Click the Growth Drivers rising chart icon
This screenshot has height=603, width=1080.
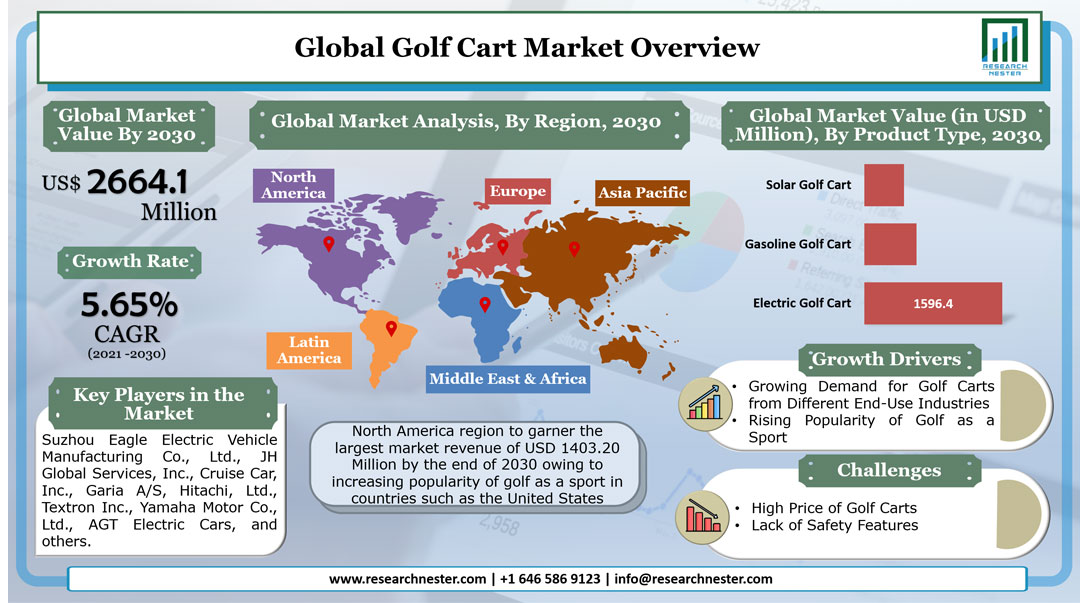pyautogui.click(x=705, y=403)
